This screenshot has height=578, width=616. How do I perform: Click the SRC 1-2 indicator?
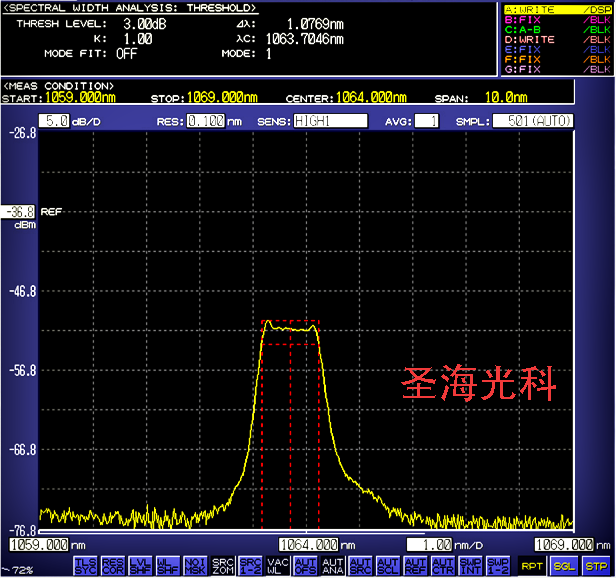point(250,566)
